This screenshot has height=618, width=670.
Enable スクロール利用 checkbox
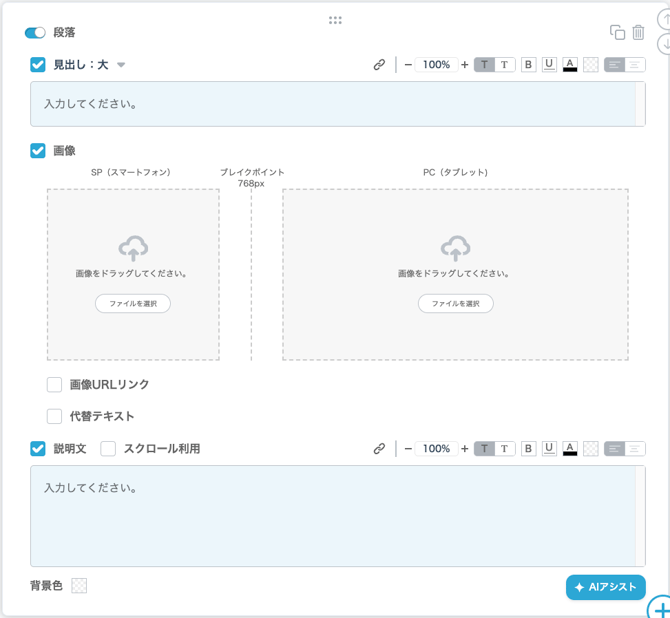coord(108,448)
